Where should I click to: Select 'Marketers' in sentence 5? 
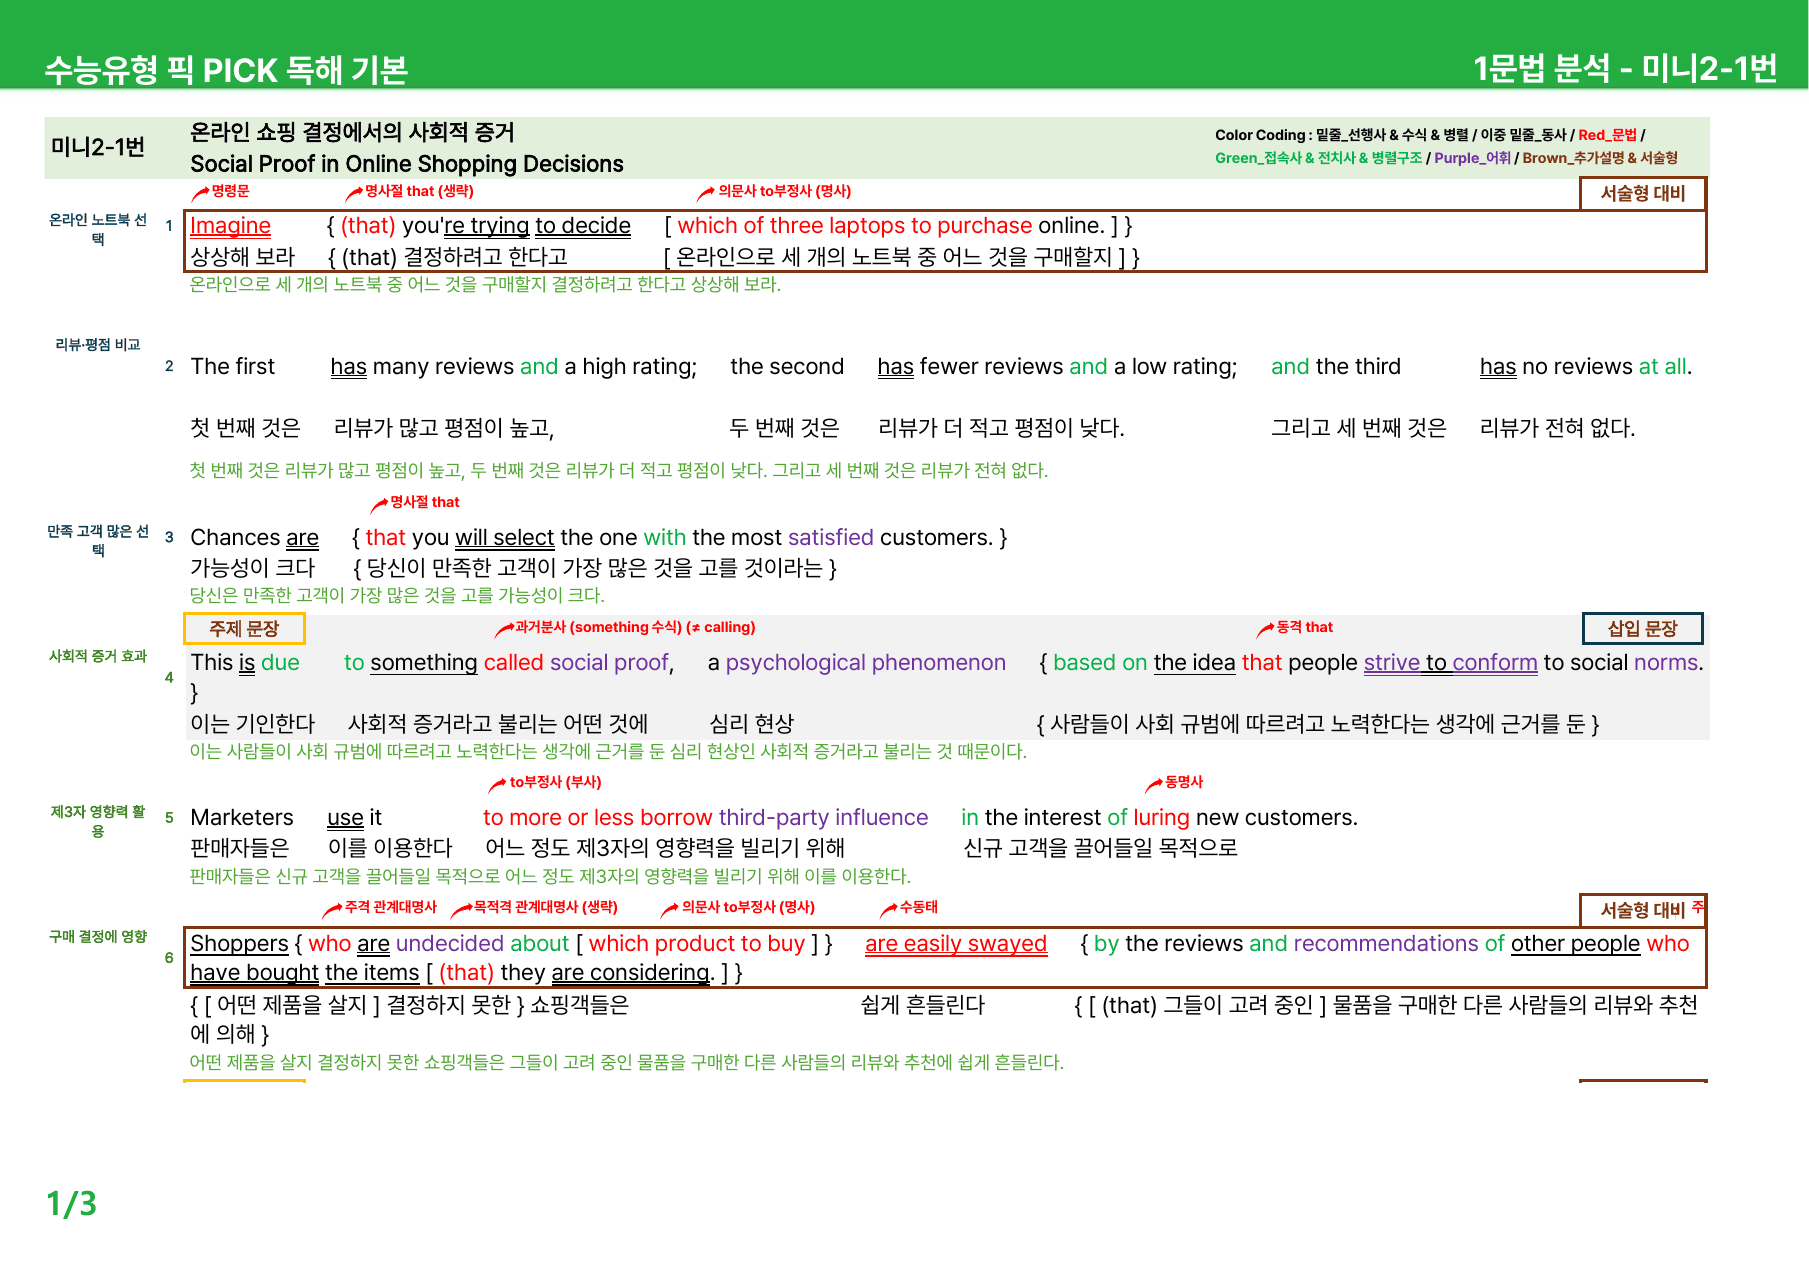click(x=242, y=818)
